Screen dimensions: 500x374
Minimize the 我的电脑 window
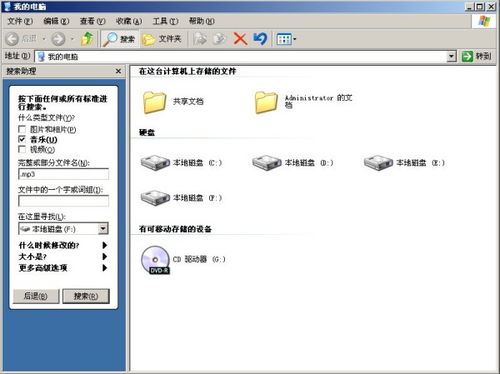[x=470, y=6]
